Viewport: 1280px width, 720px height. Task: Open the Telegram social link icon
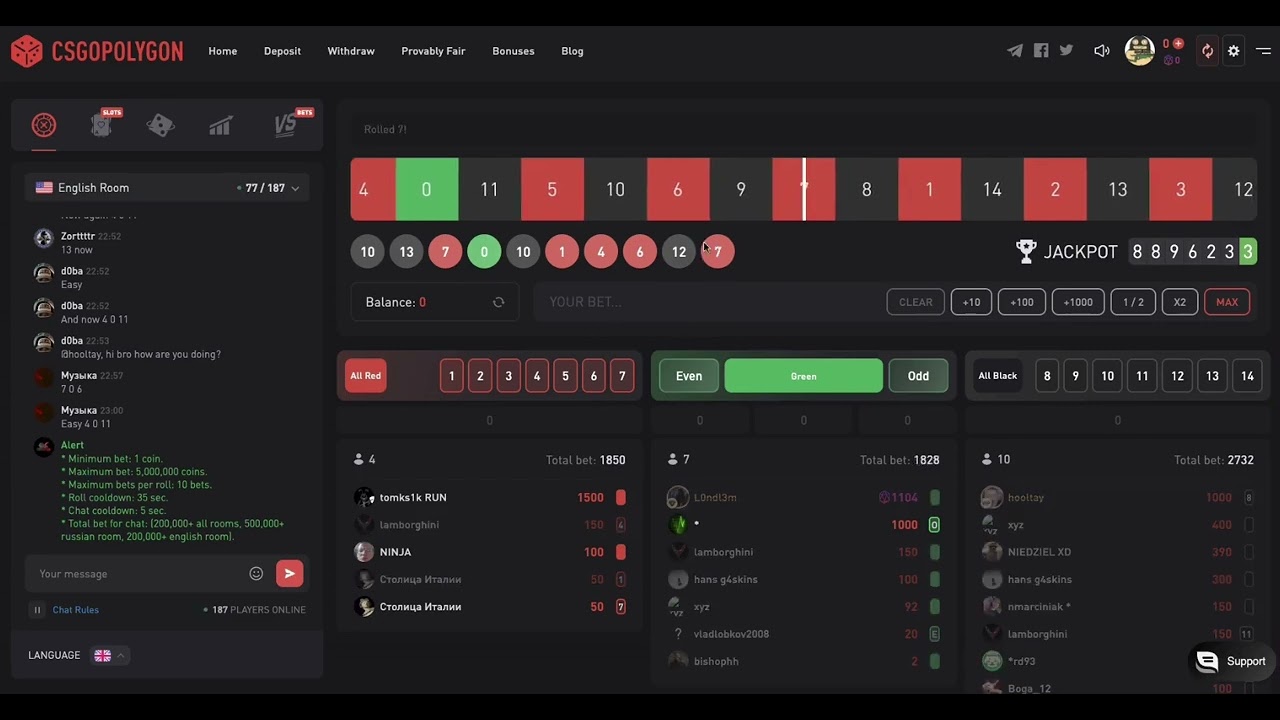click(1015, 51)
